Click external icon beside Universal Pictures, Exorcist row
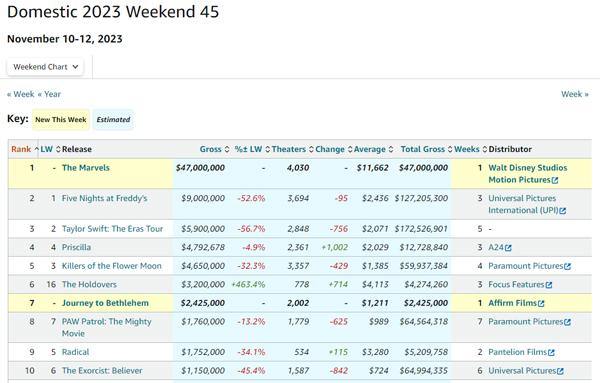600x383 pixels. pyautogui.click(x=560, y=372)
